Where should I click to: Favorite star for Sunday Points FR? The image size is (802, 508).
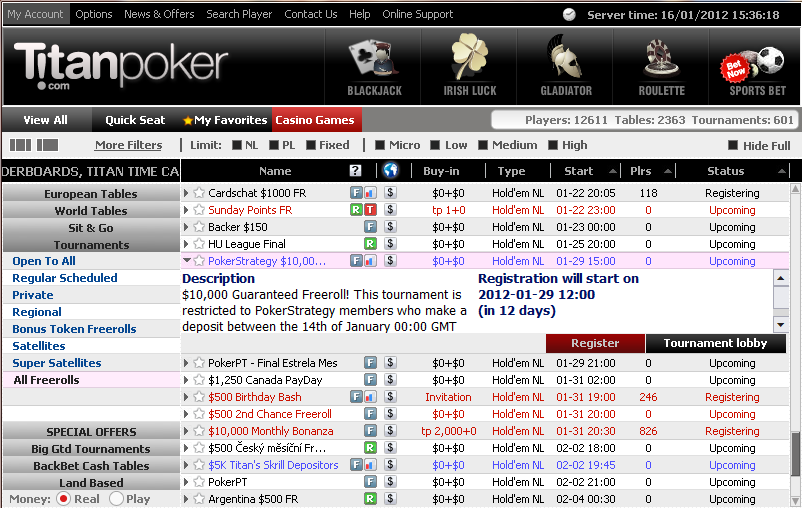coord(199,210)
